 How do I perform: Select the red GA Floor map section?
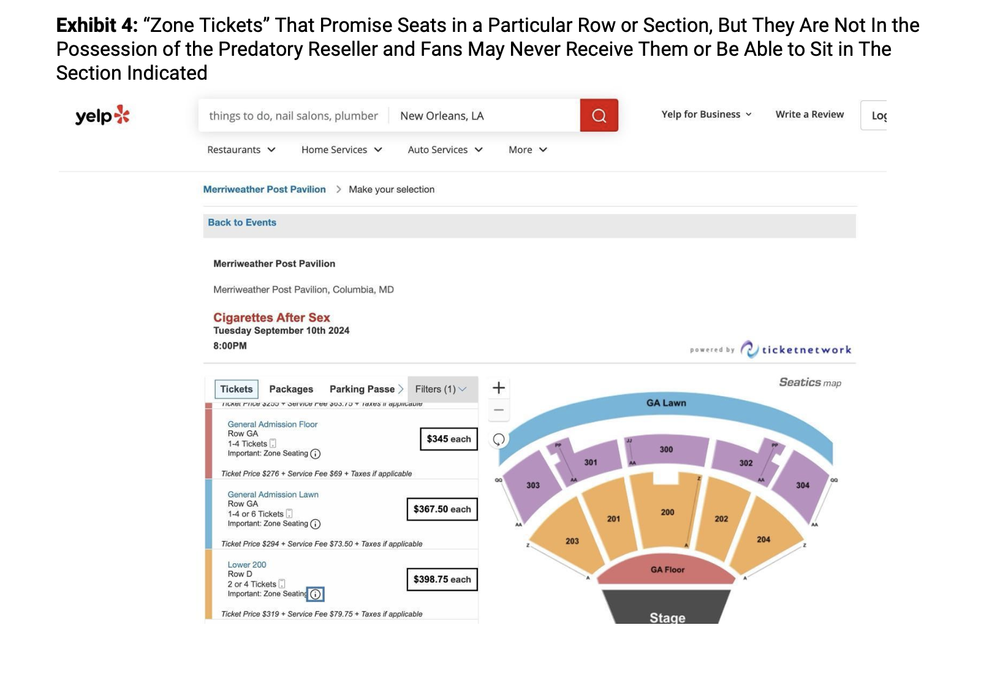pos(667,570)
